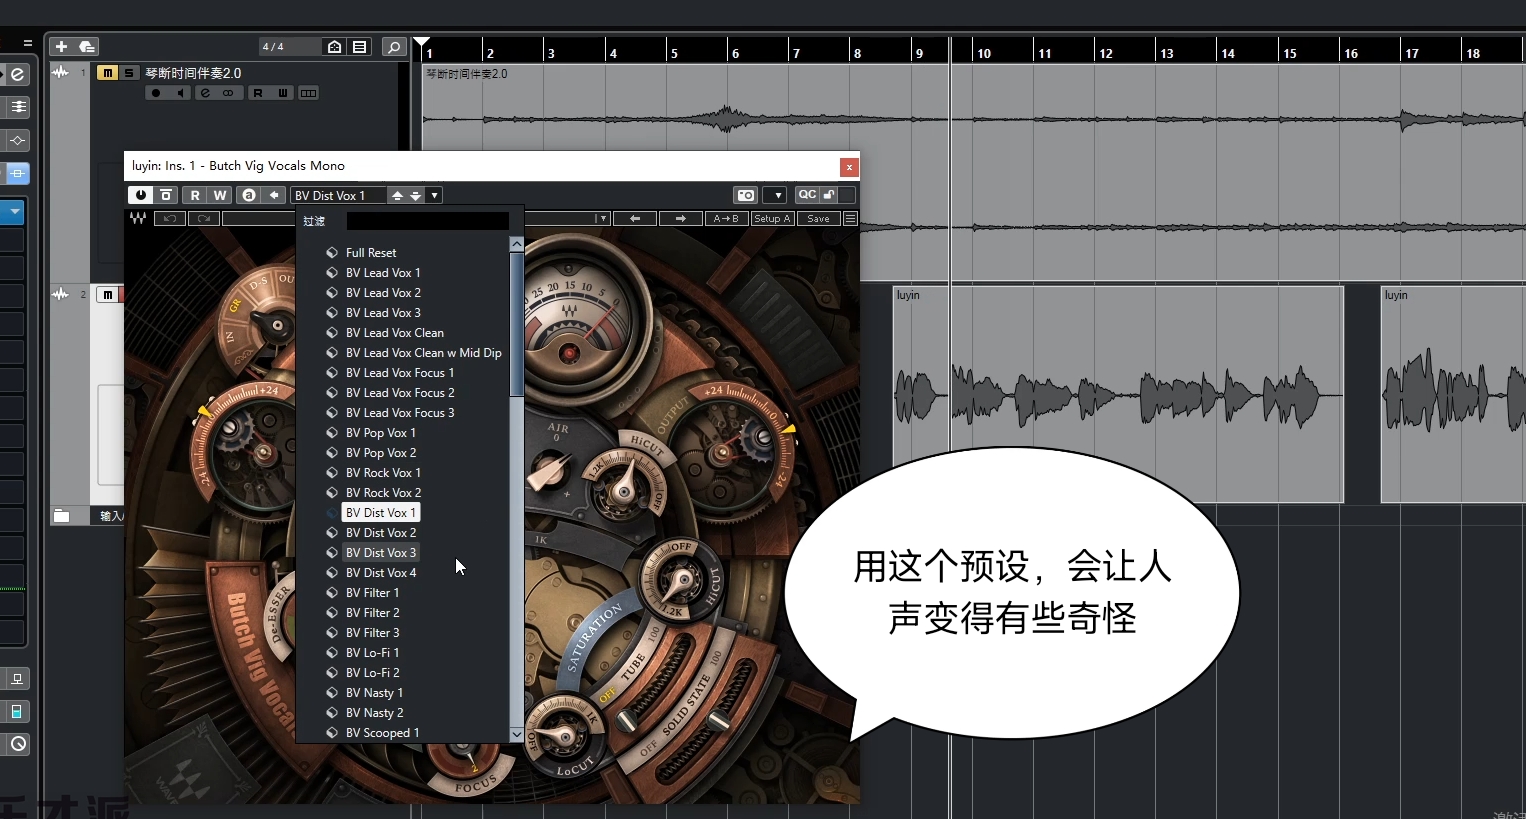The height and width of the screenshot is (819, 1526).
Task: Open the Waves preset dropdown arrow
Action: point(601,218)
